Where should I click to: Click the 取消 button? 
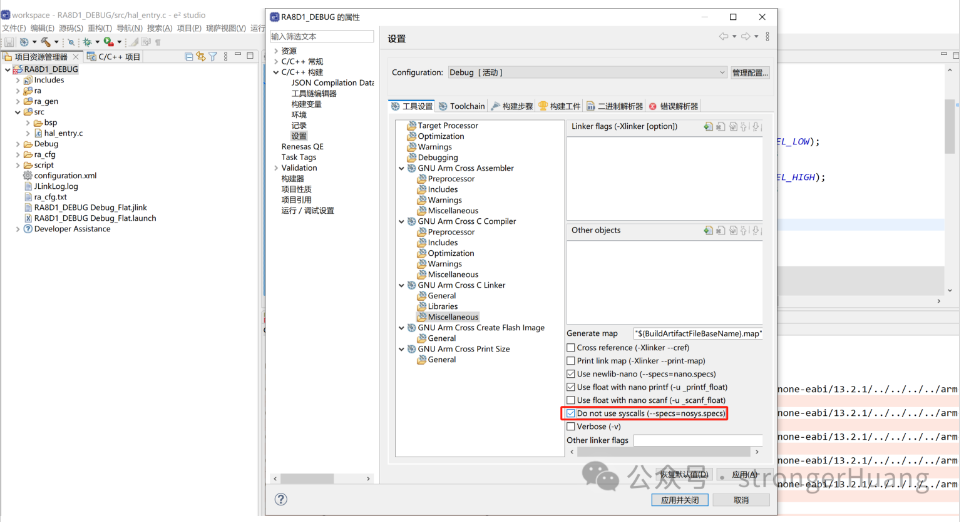(x=741, y=500)
